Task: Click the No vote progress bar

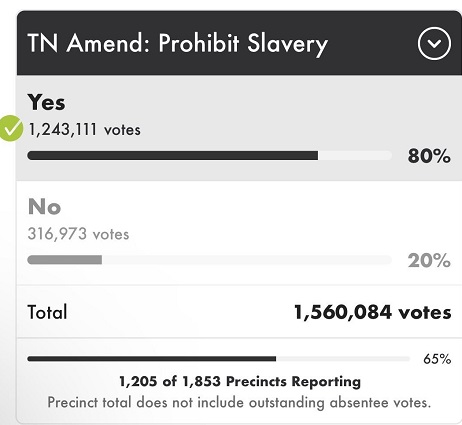Action: [x=210, y=260]
